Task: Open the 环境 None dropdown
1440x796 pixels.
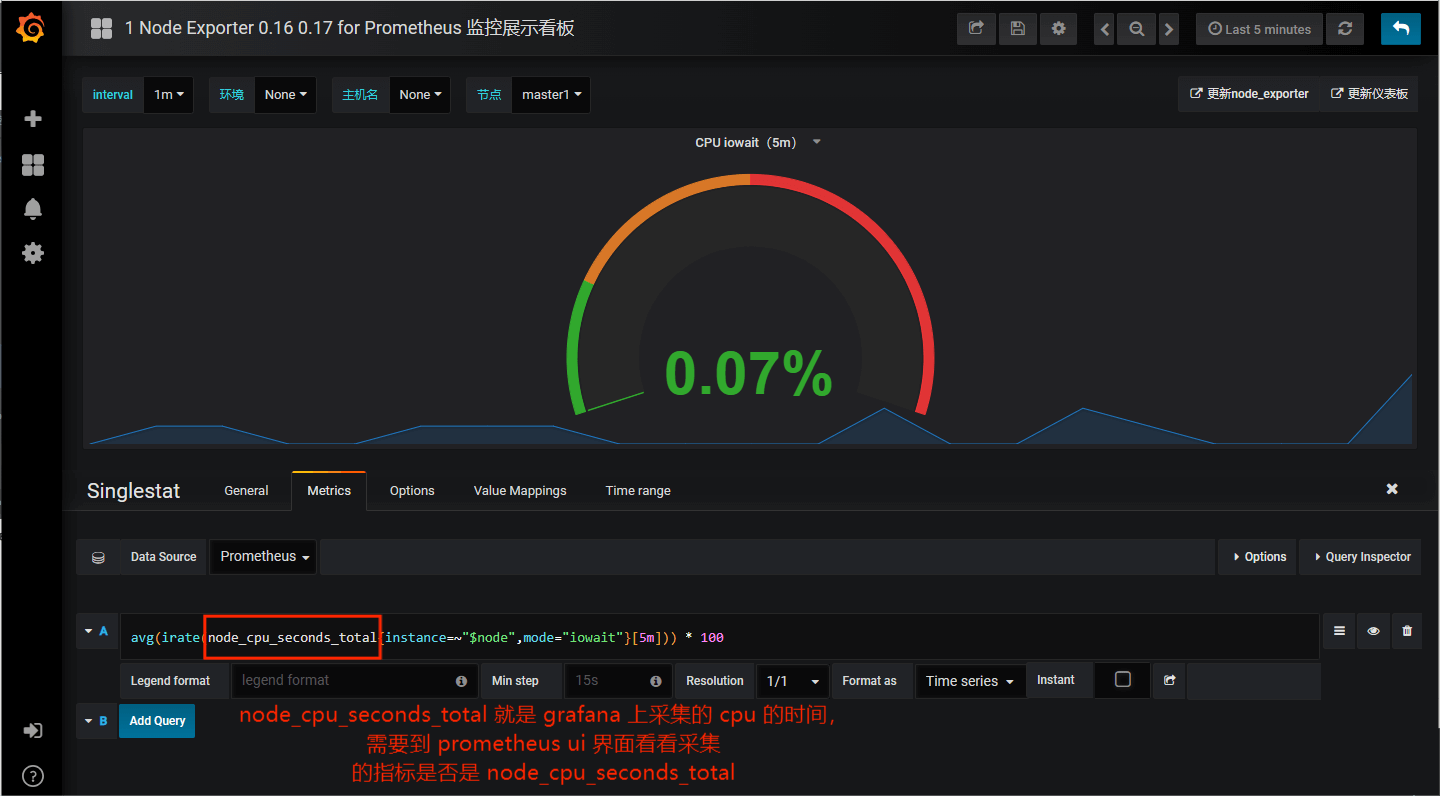Action: click(285, 95)
